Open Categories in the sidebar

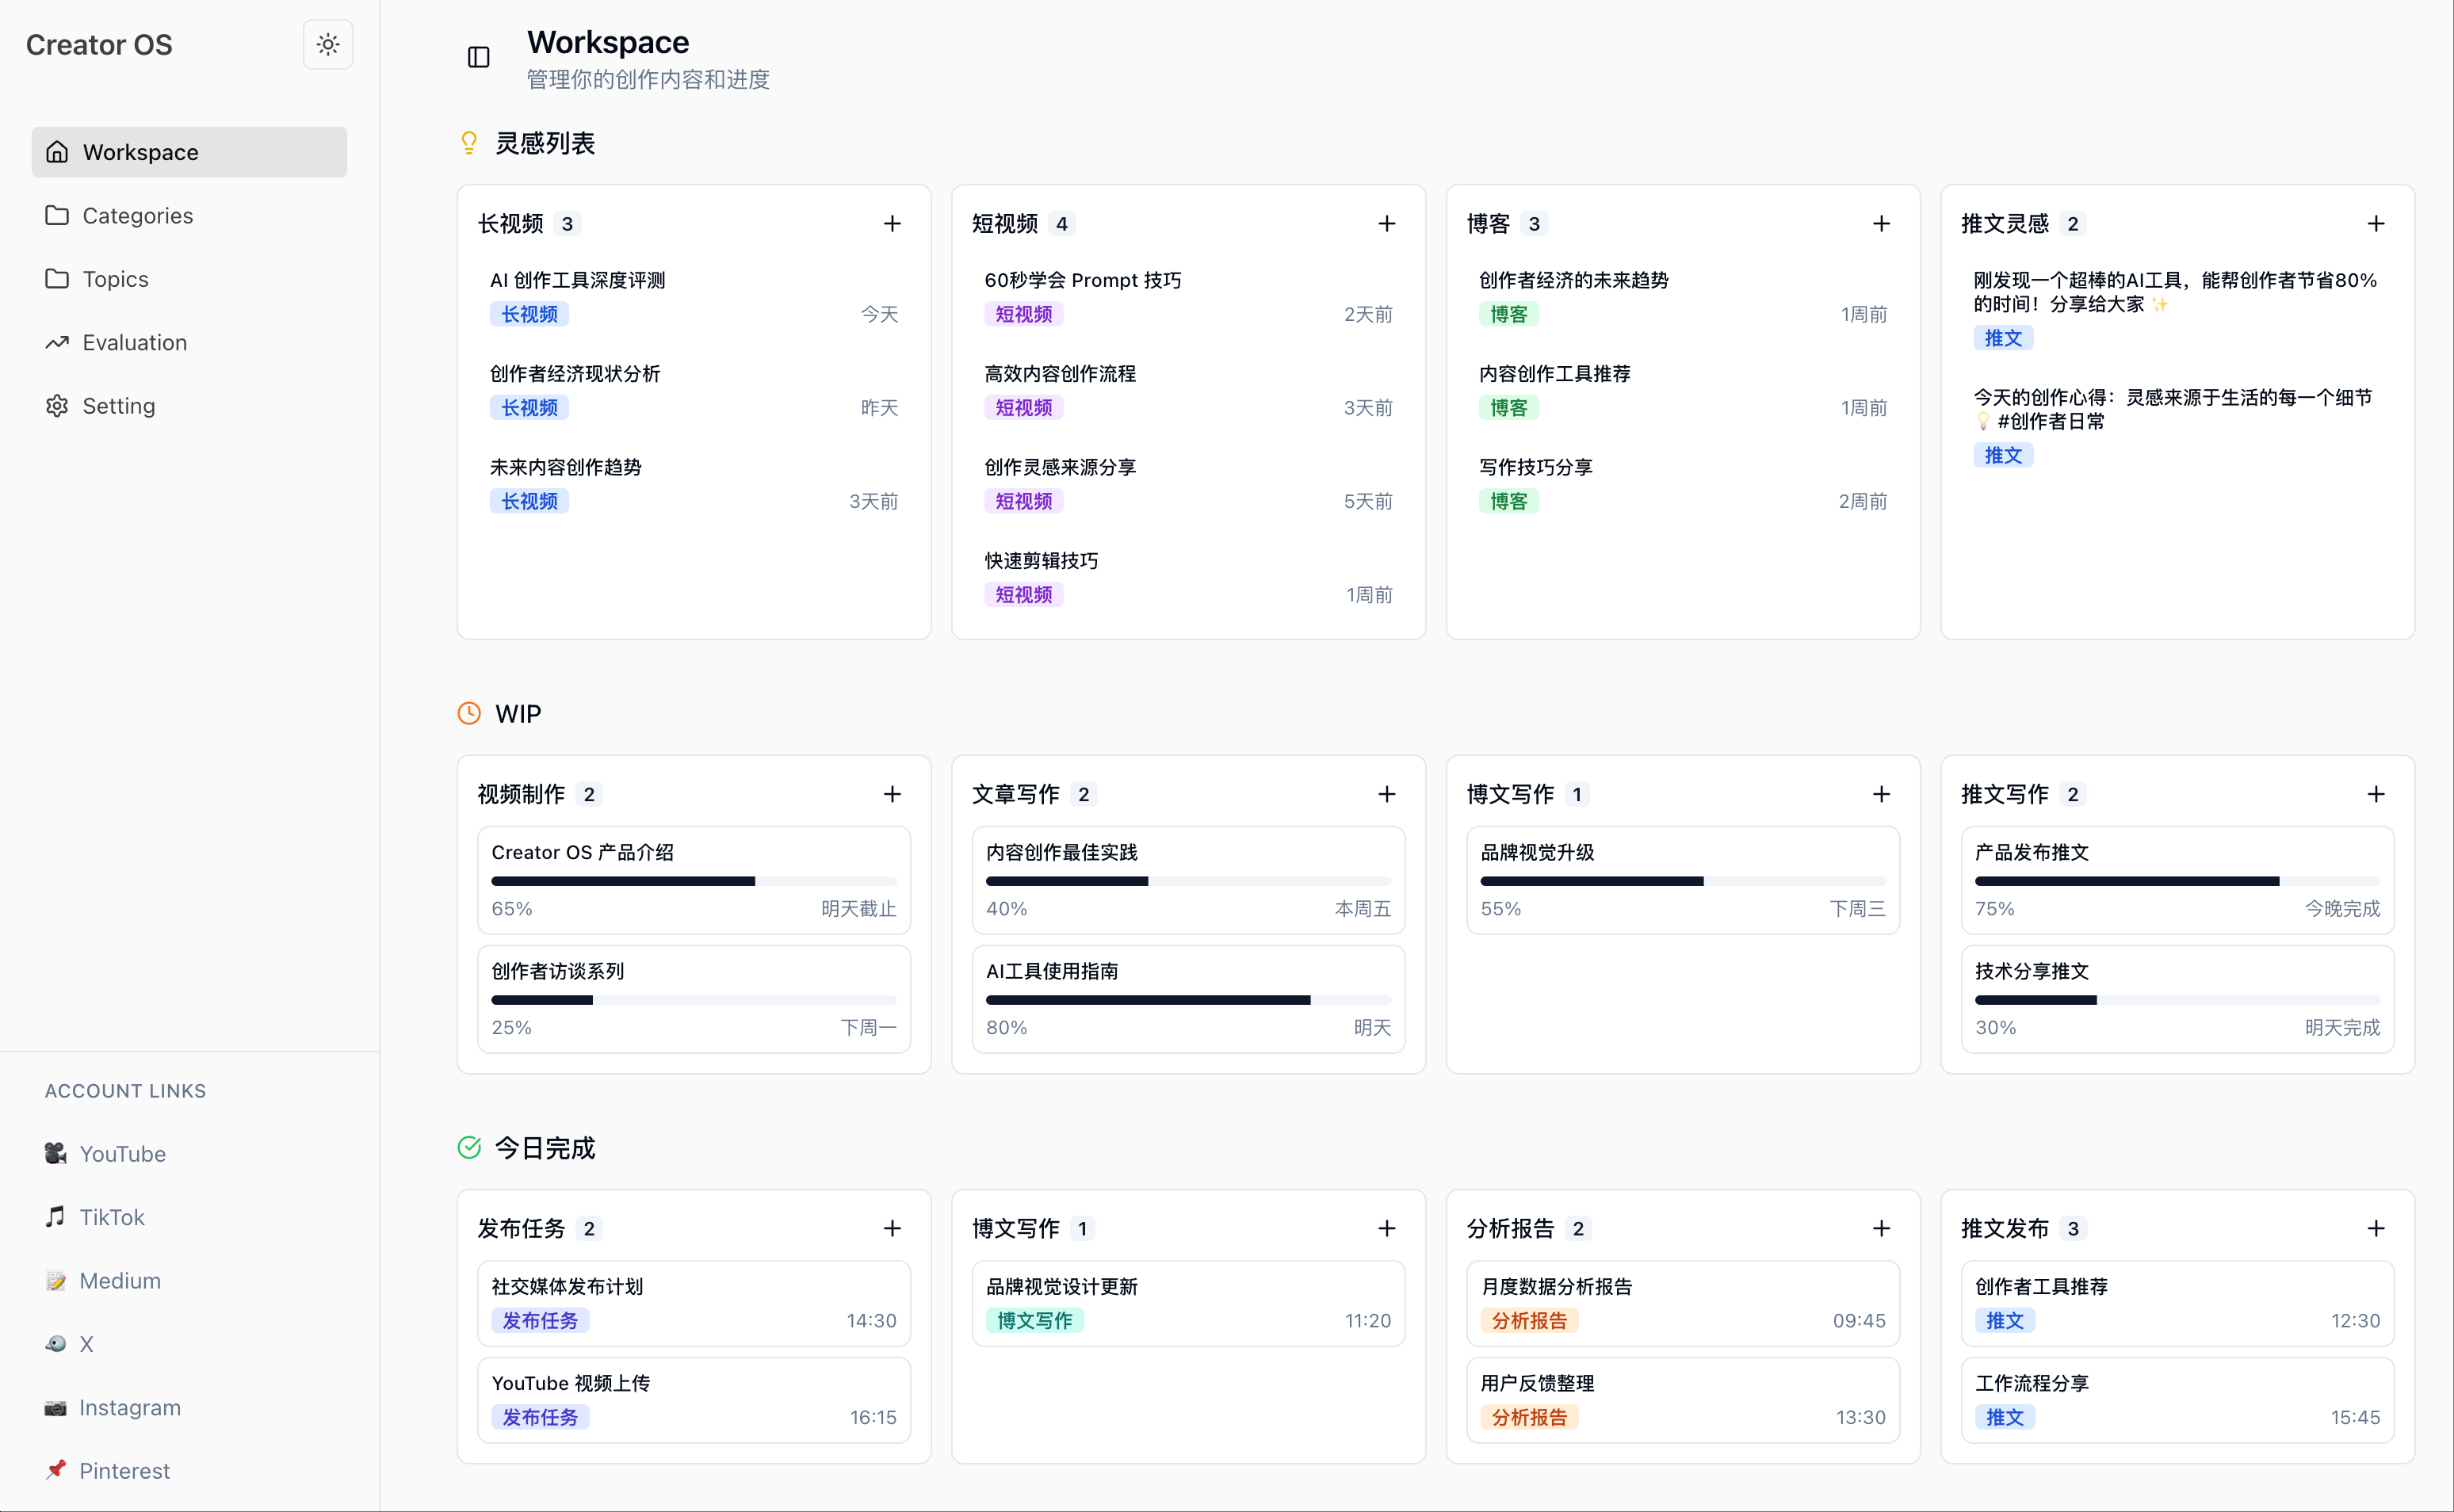189,215
